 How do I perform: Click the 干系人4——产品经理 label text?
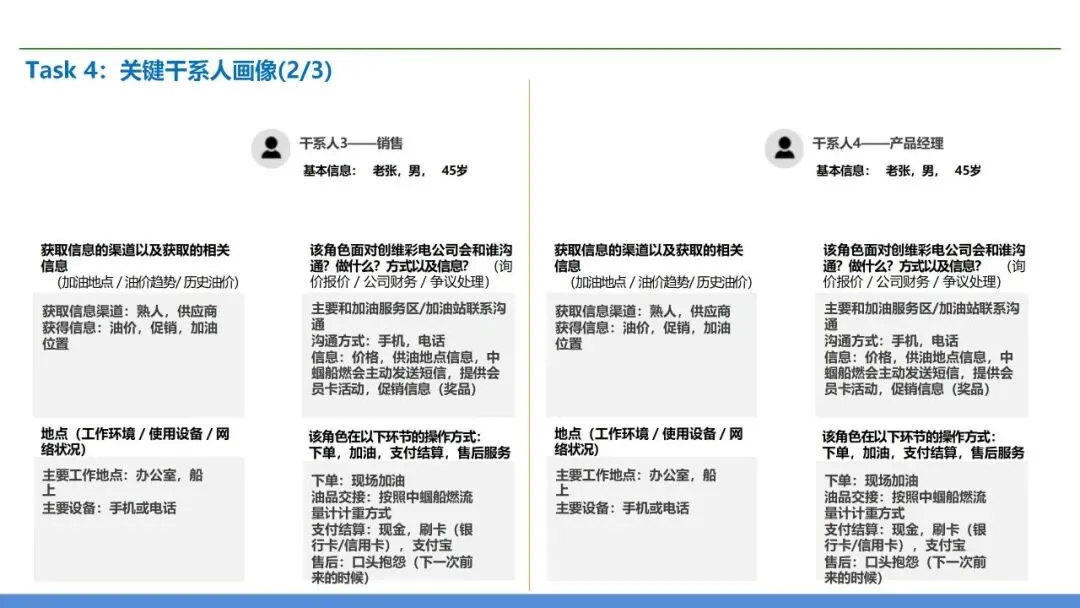[880, 144]
